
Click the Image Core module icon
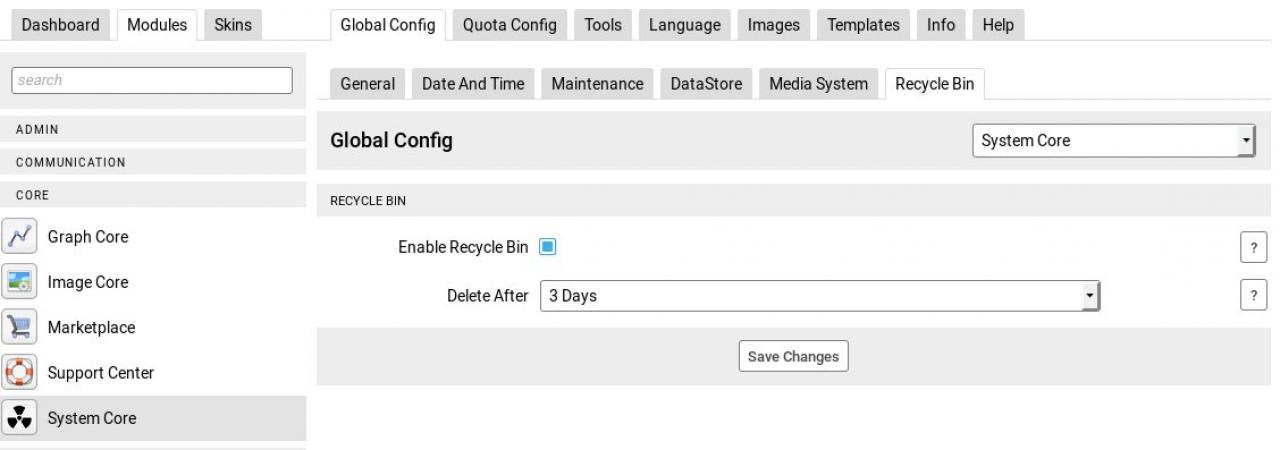(19, 282)
